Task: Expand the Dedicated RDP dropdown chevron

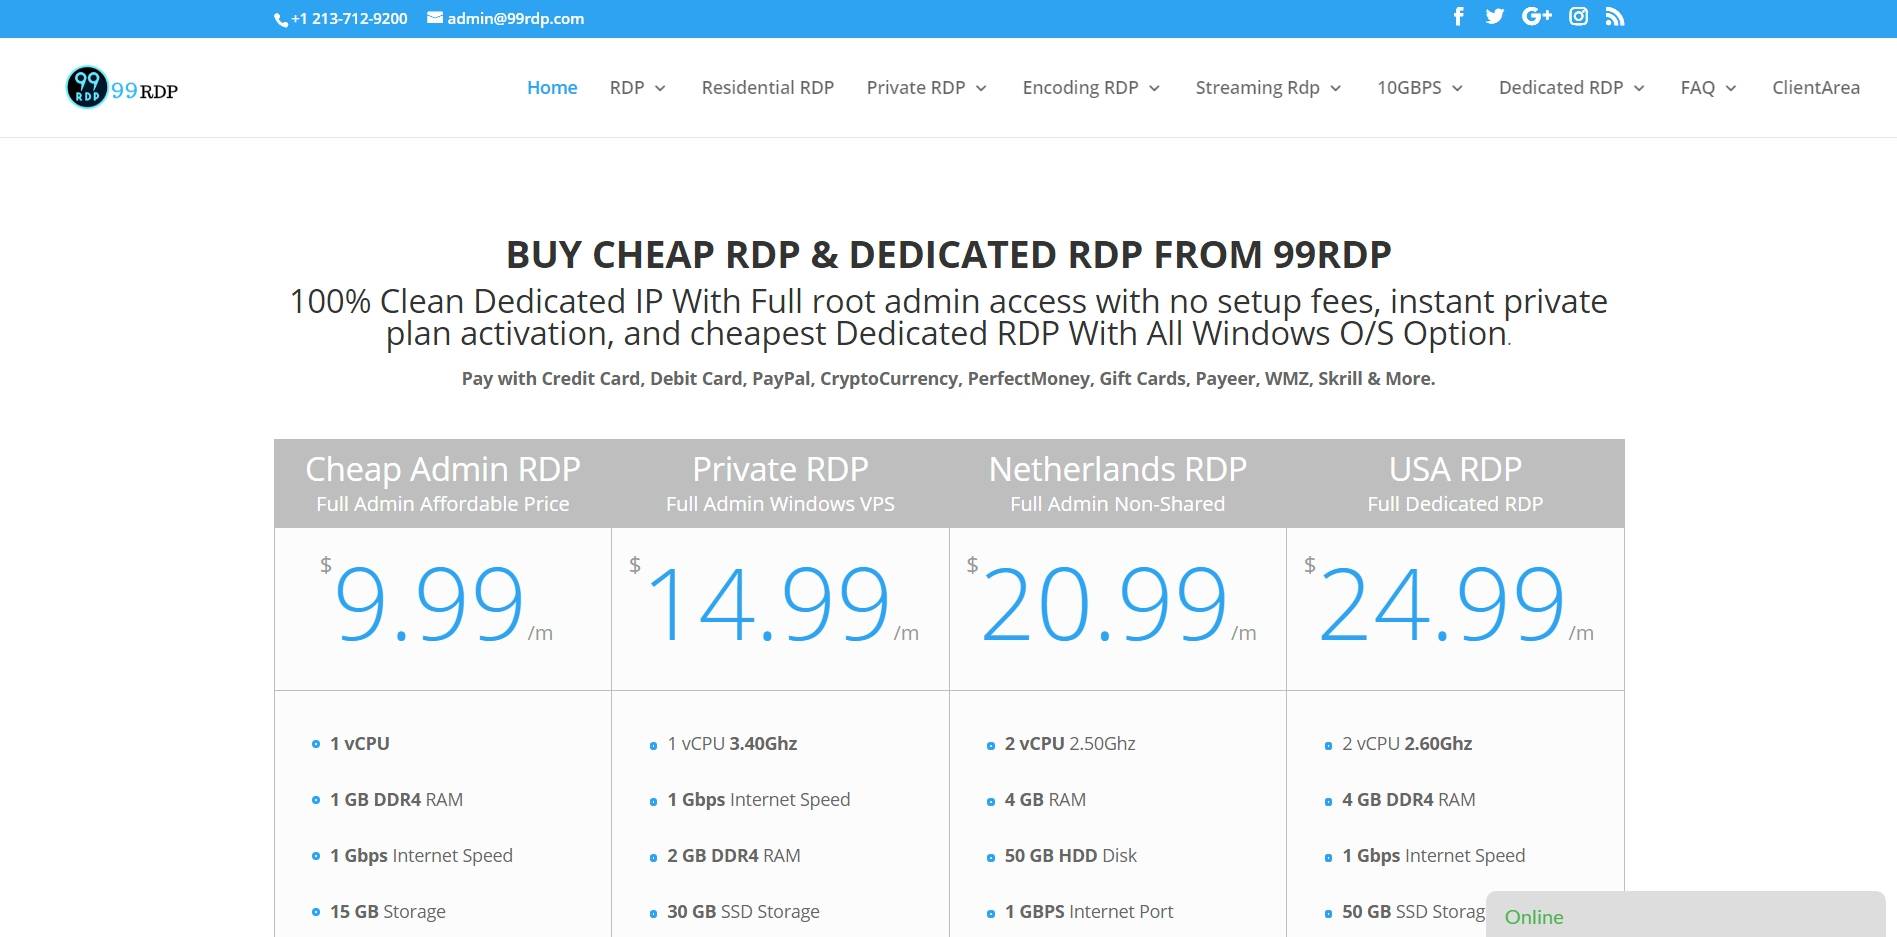Action: click(x=1639, y=89)
